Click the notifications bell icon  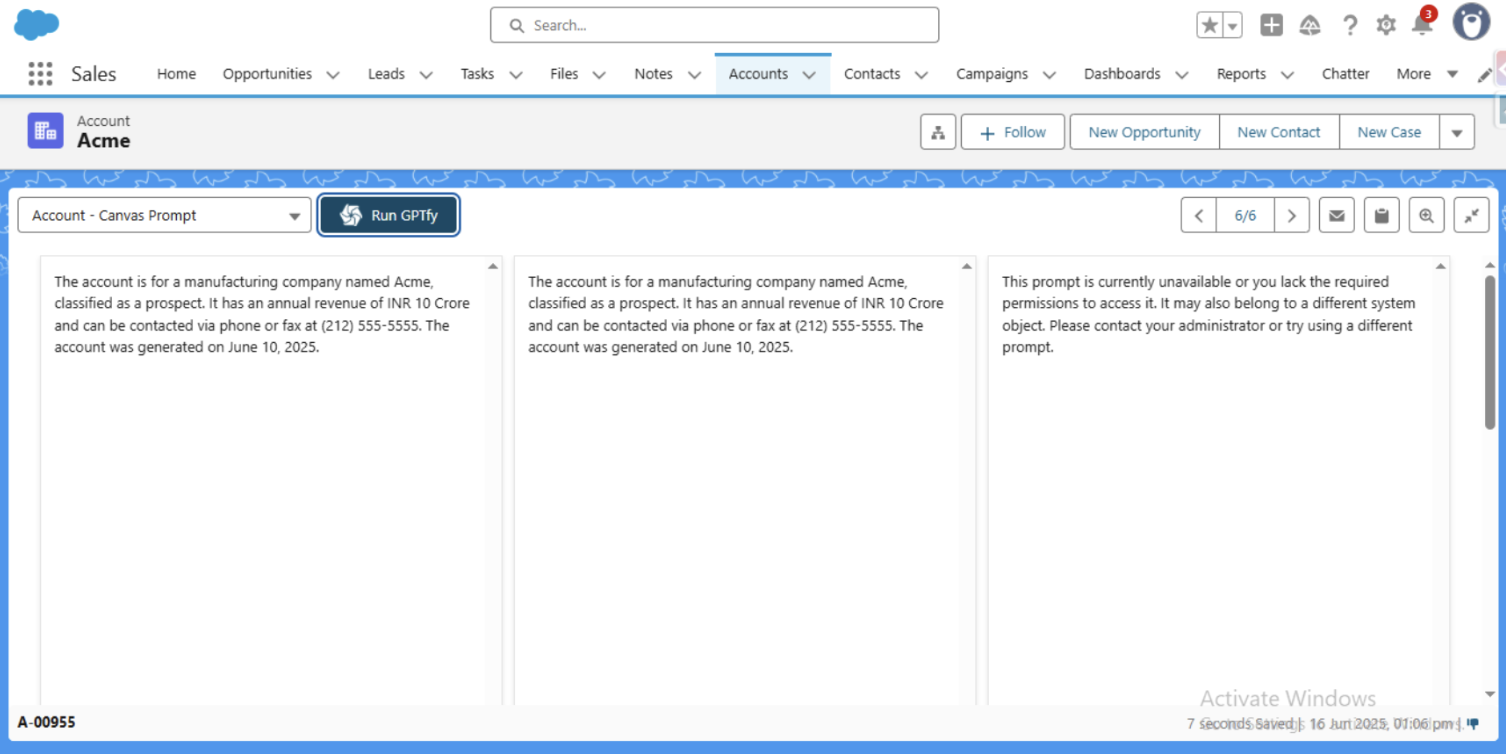click(x=1421, y=26)
